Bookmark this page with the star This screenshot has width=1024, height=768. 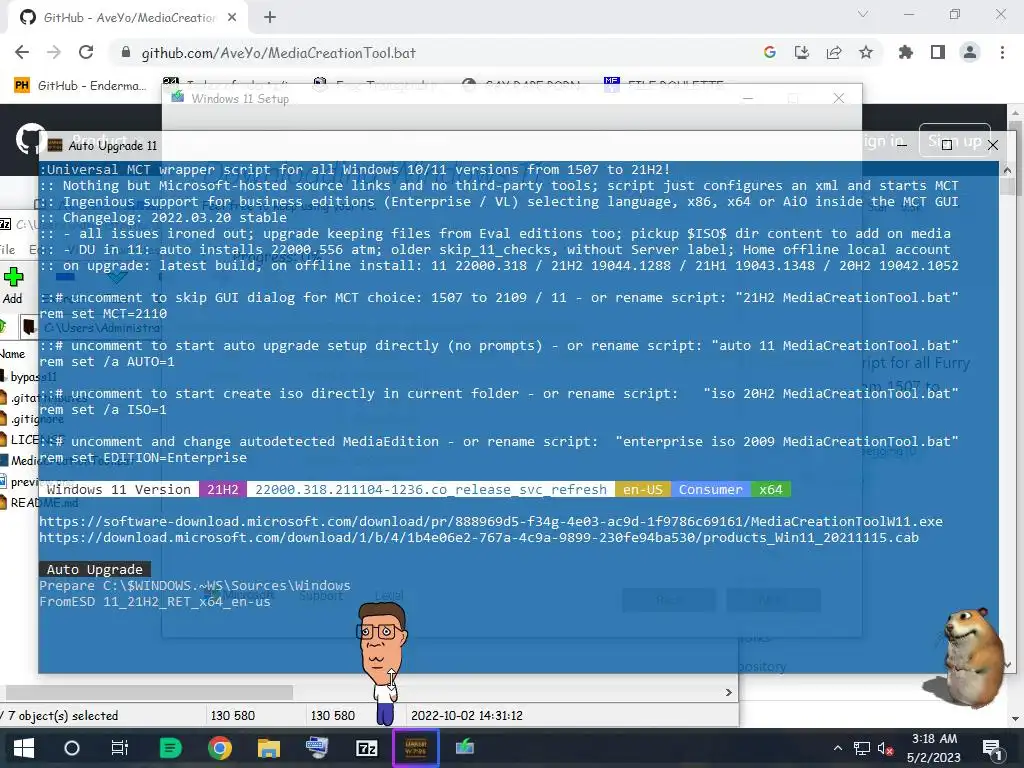[x=866, y=53]
